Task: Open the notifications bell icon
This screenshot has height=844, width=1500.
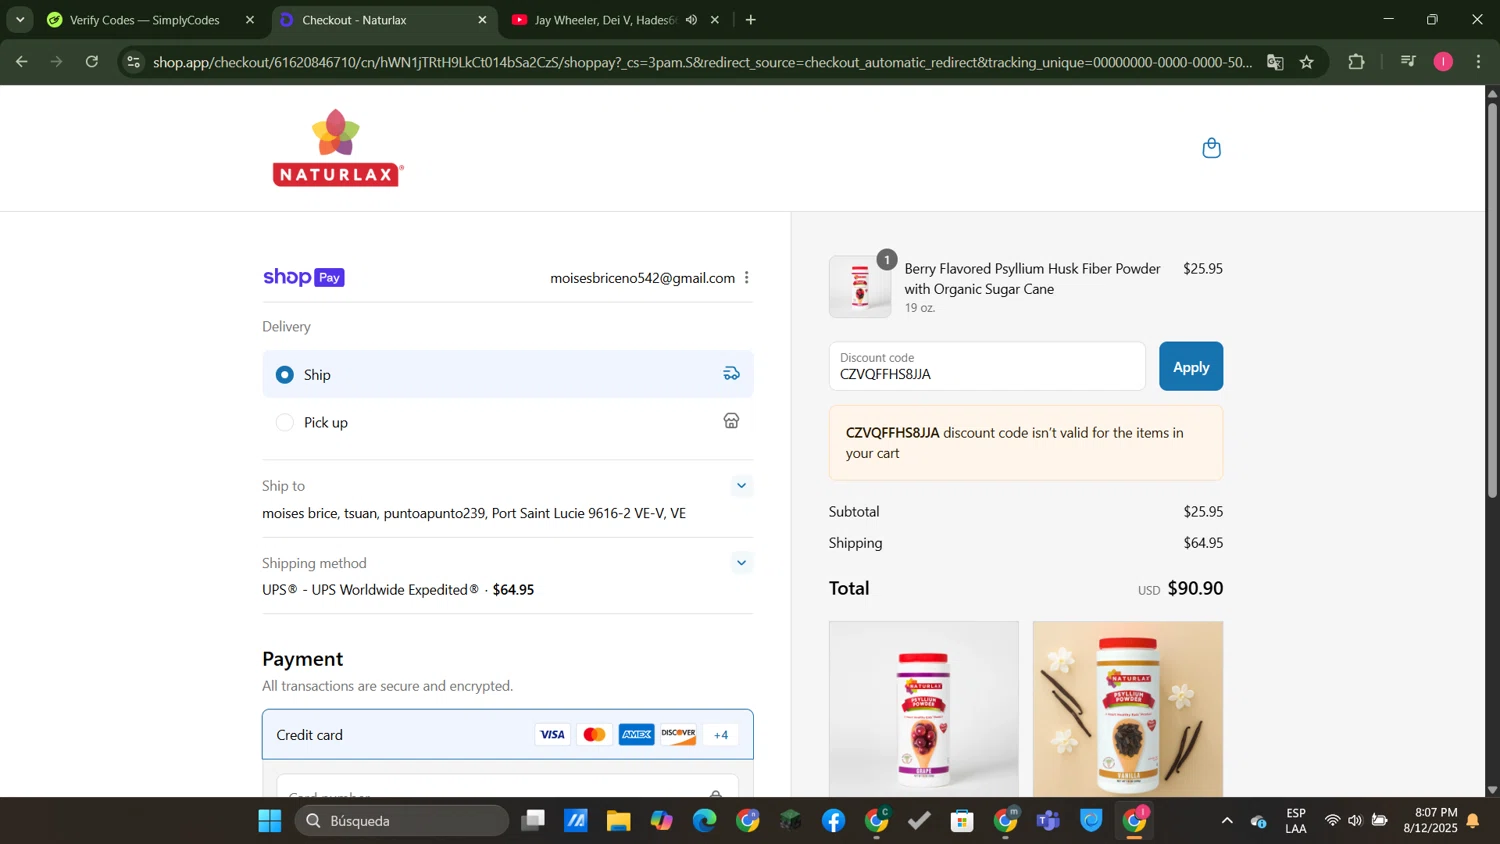Action: 1473,821
